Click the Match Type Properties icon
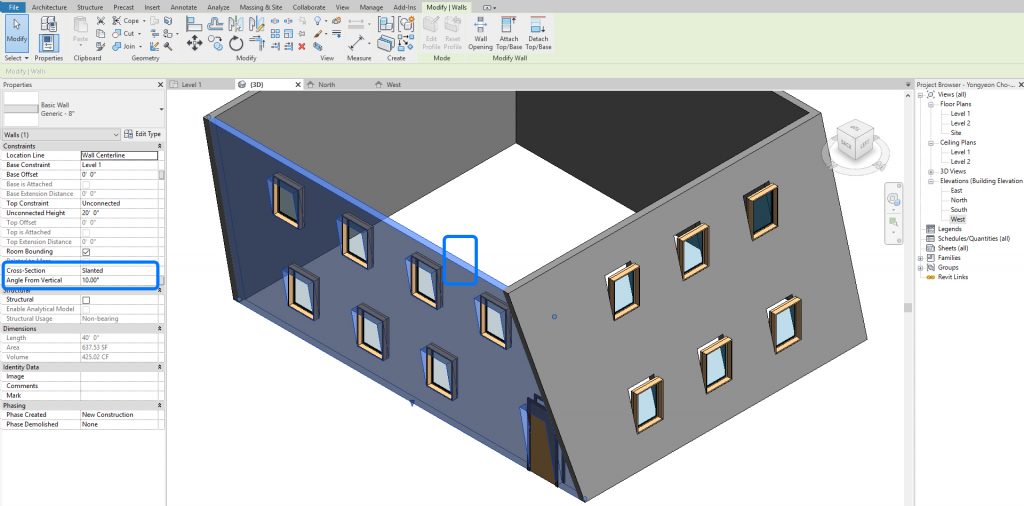The image size is (1024, 506). 101,46
